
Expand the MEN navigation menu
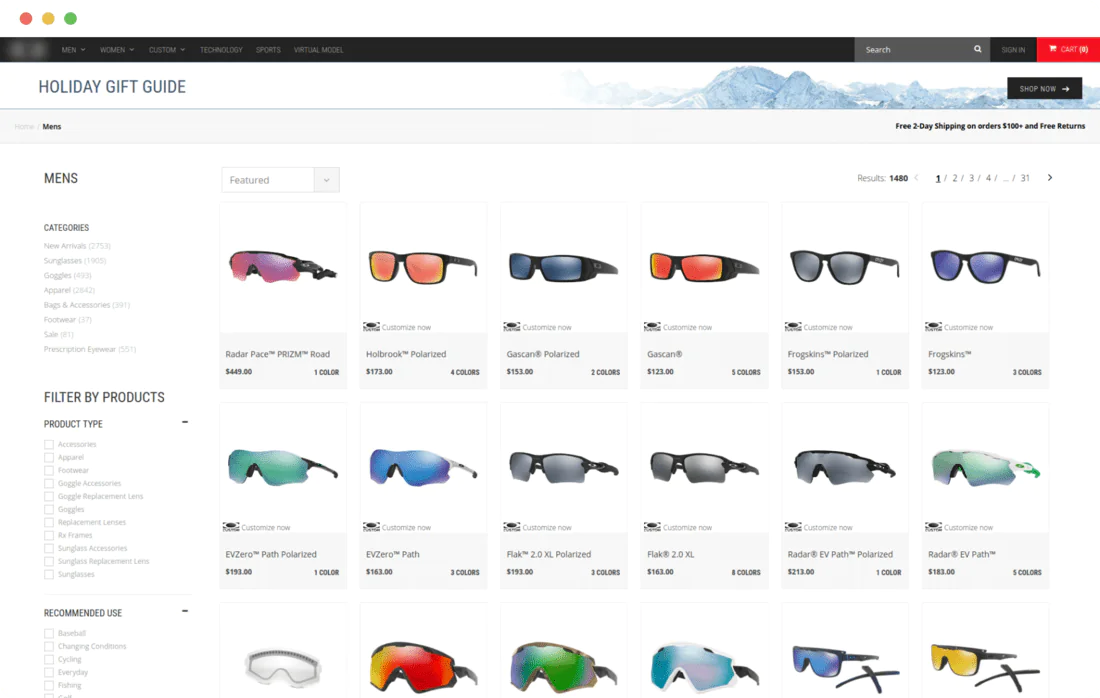[x=73, y=50]
